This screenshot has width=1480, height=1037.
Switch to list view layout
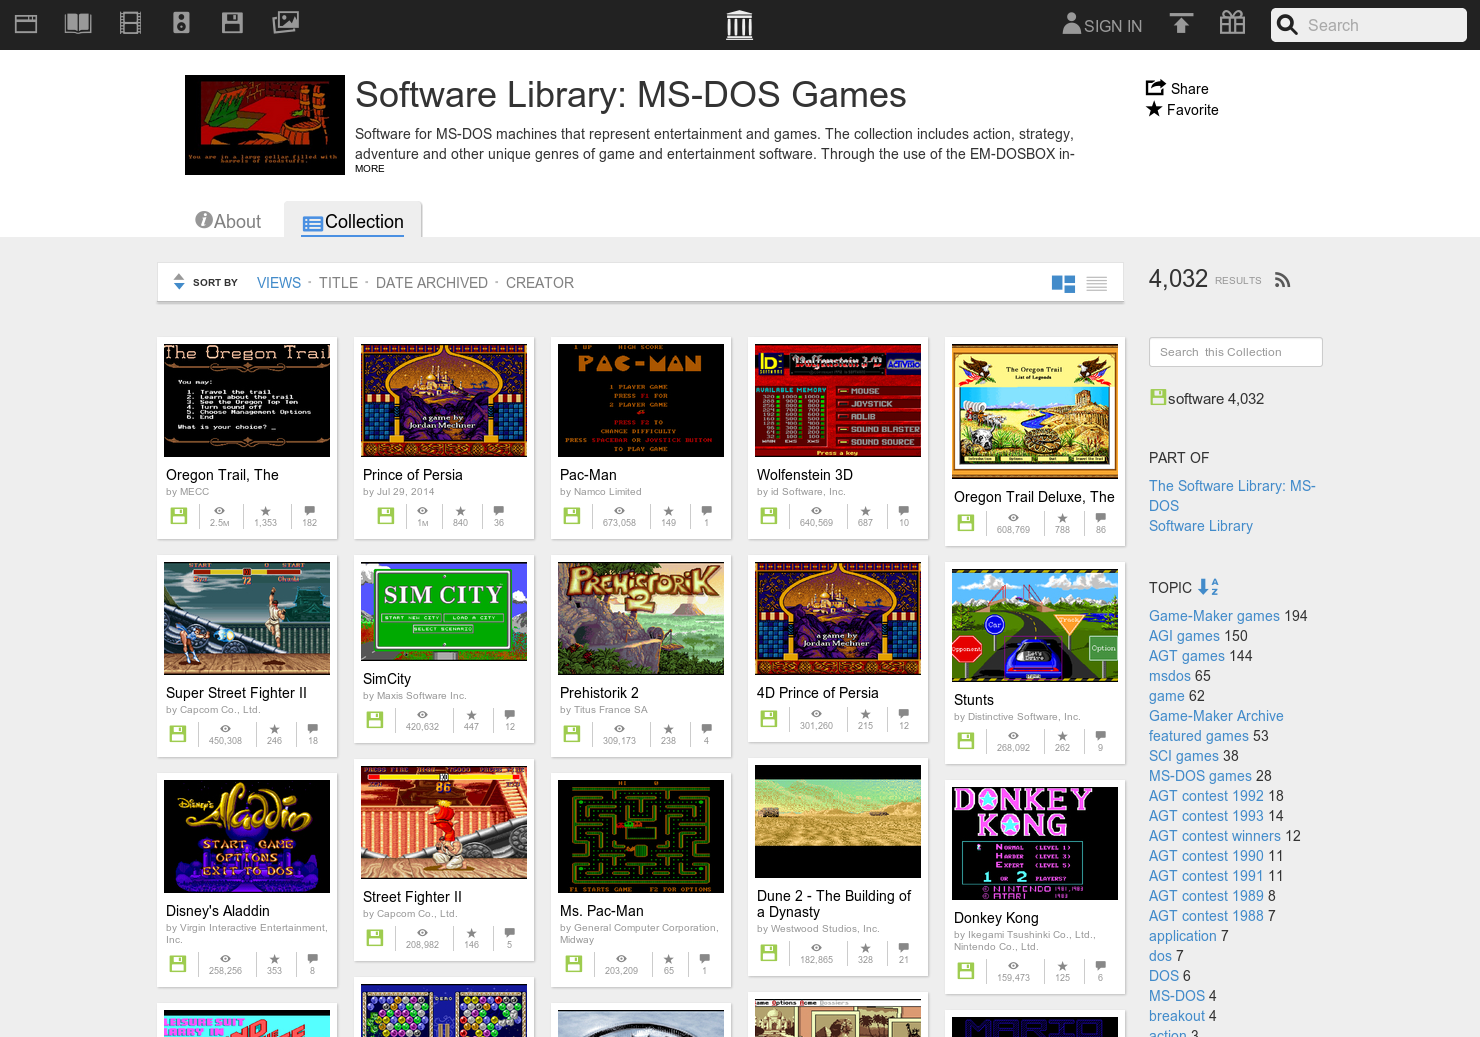(x=1096, y=283)
